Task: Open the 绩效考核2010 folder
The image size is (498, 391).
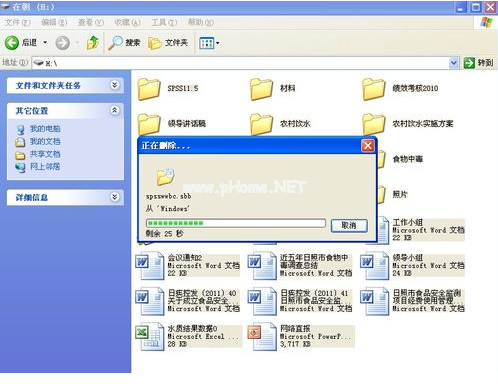Action: pos(373,89)
